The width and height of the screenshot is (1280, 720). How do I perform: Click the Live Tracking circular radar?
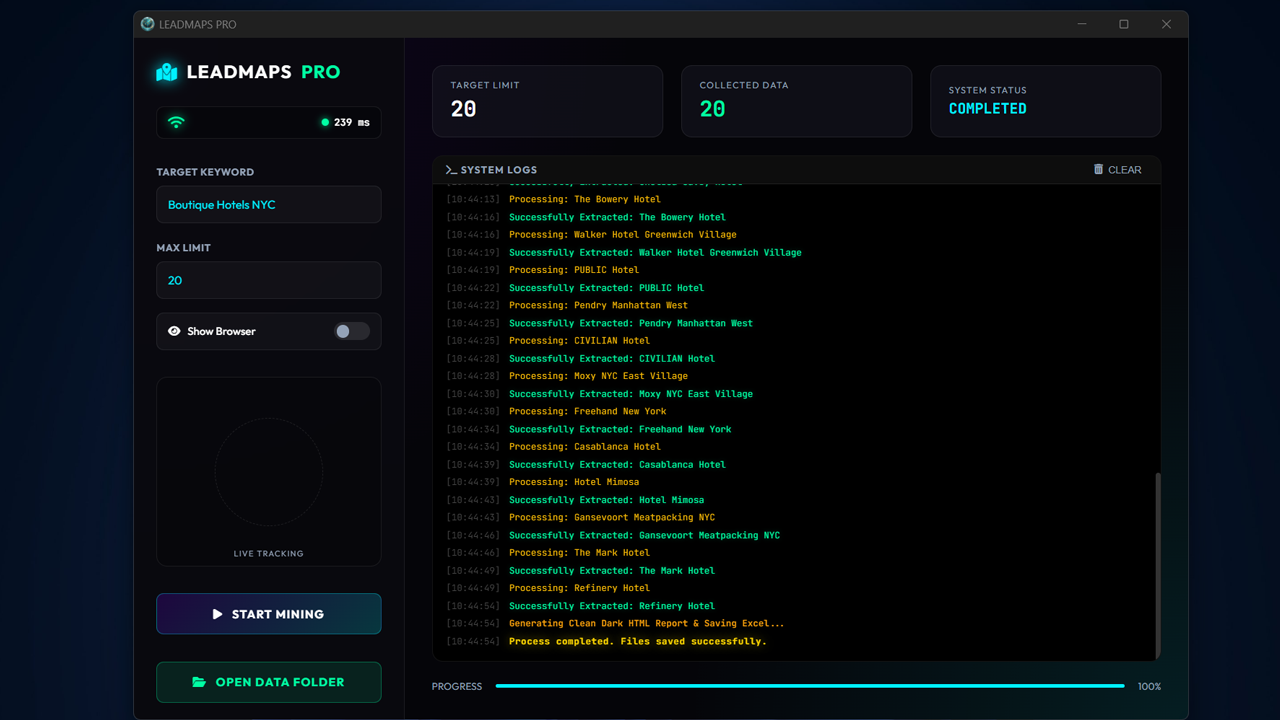coord(268,472)
